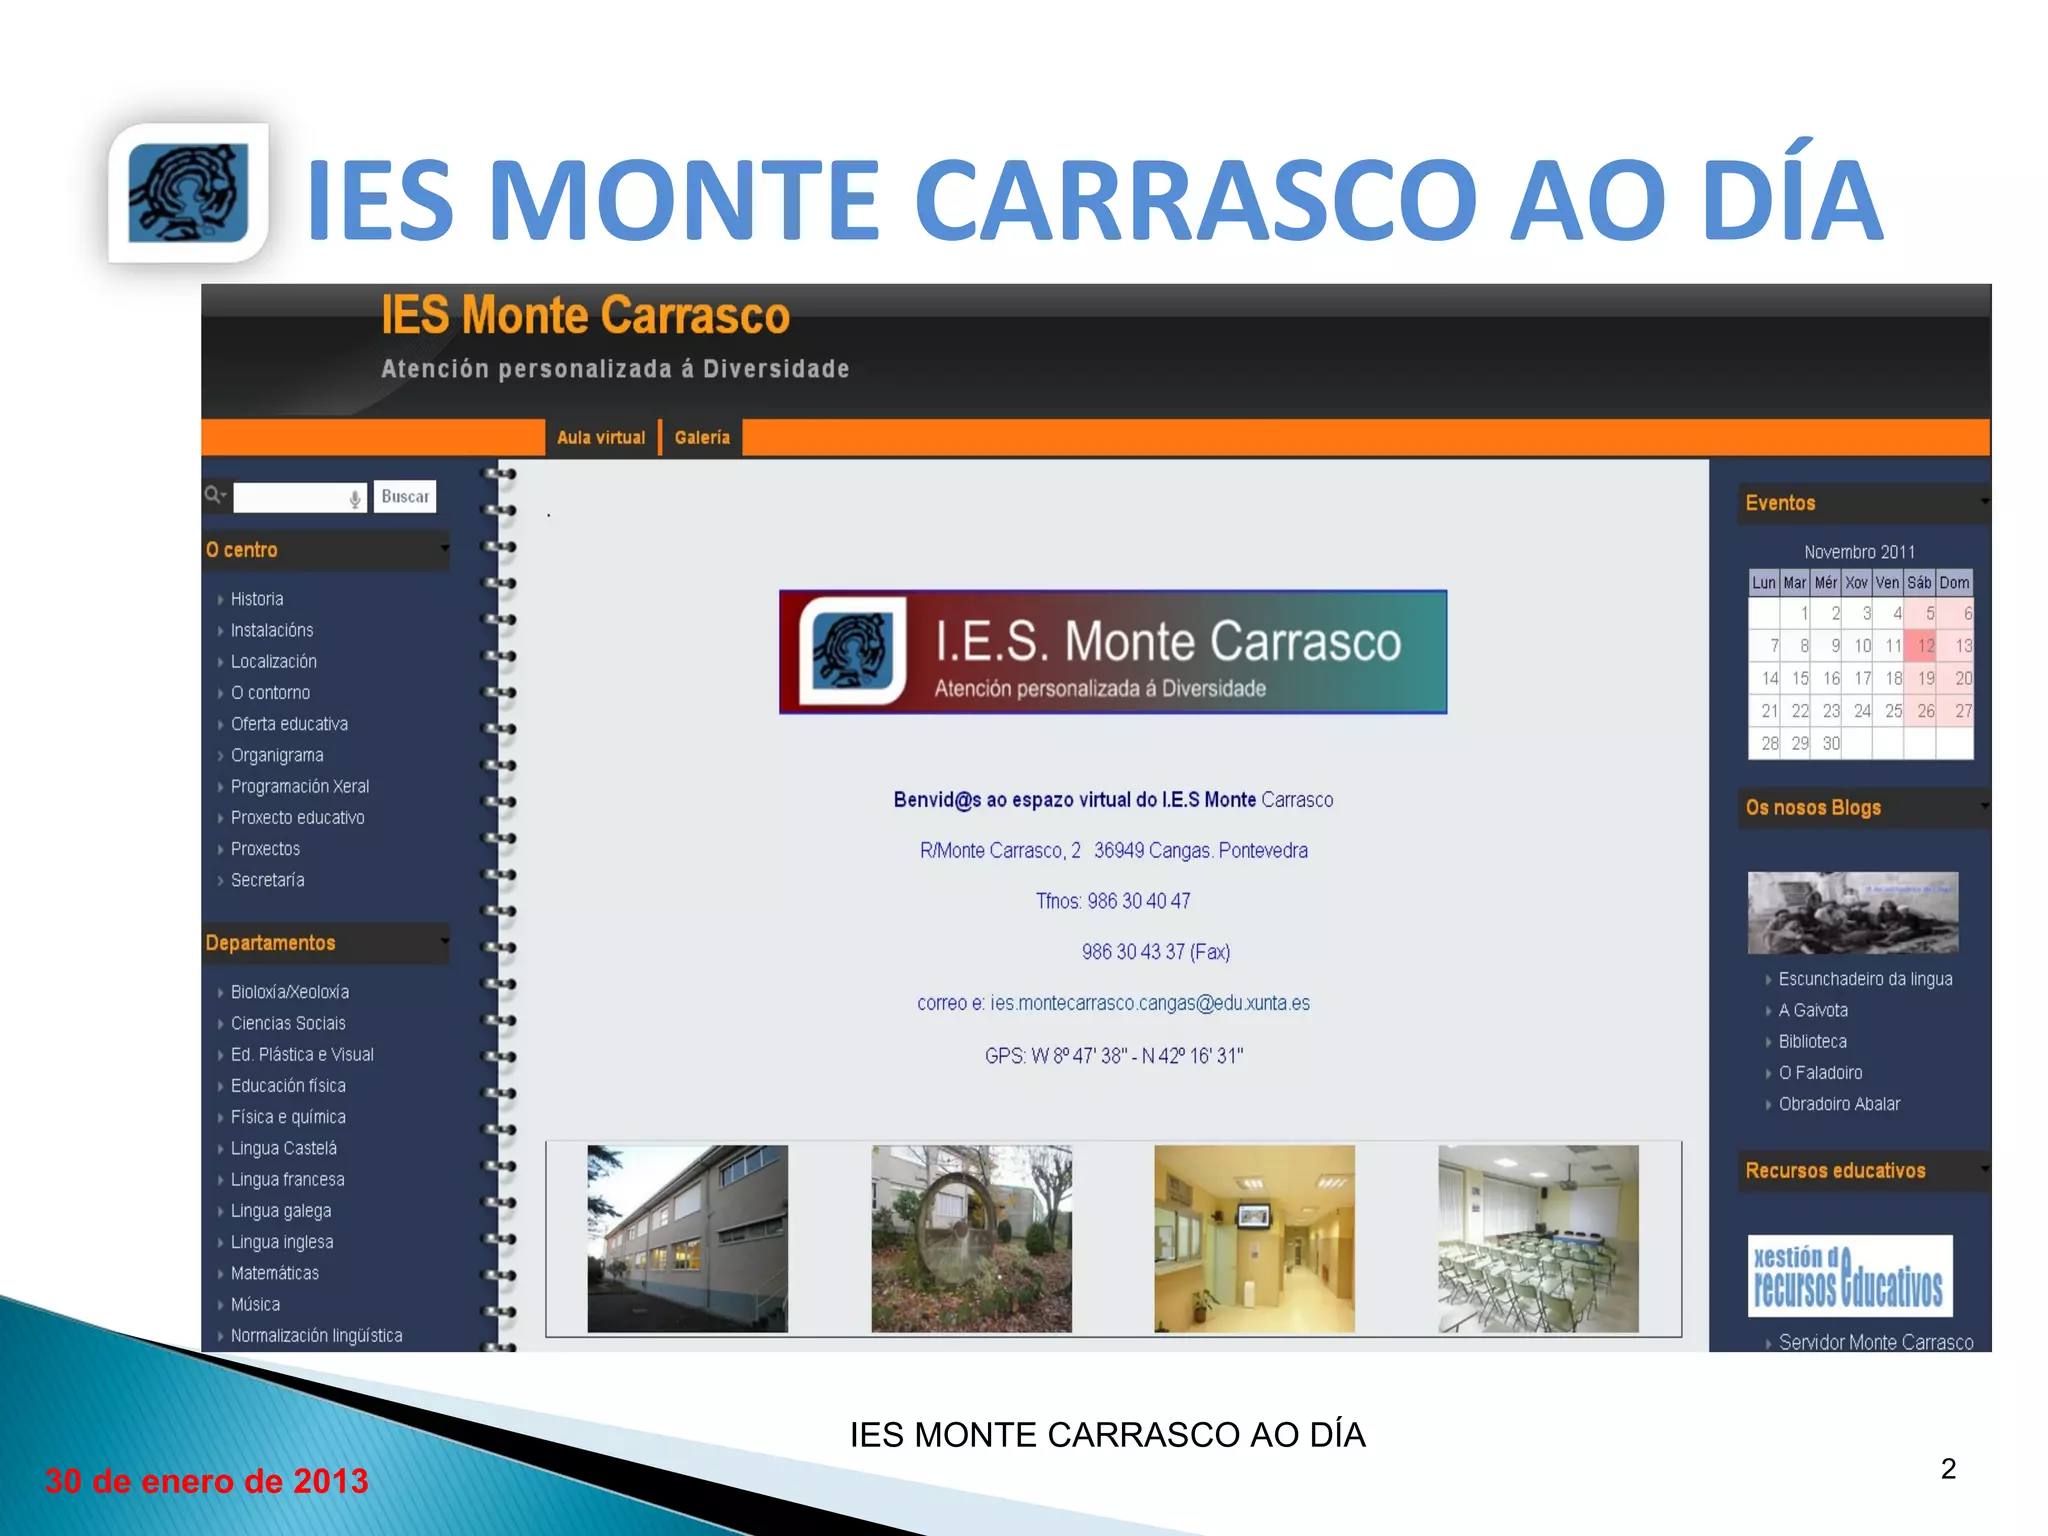
Task: Open the Galería tab
Action: pos(702,437)
